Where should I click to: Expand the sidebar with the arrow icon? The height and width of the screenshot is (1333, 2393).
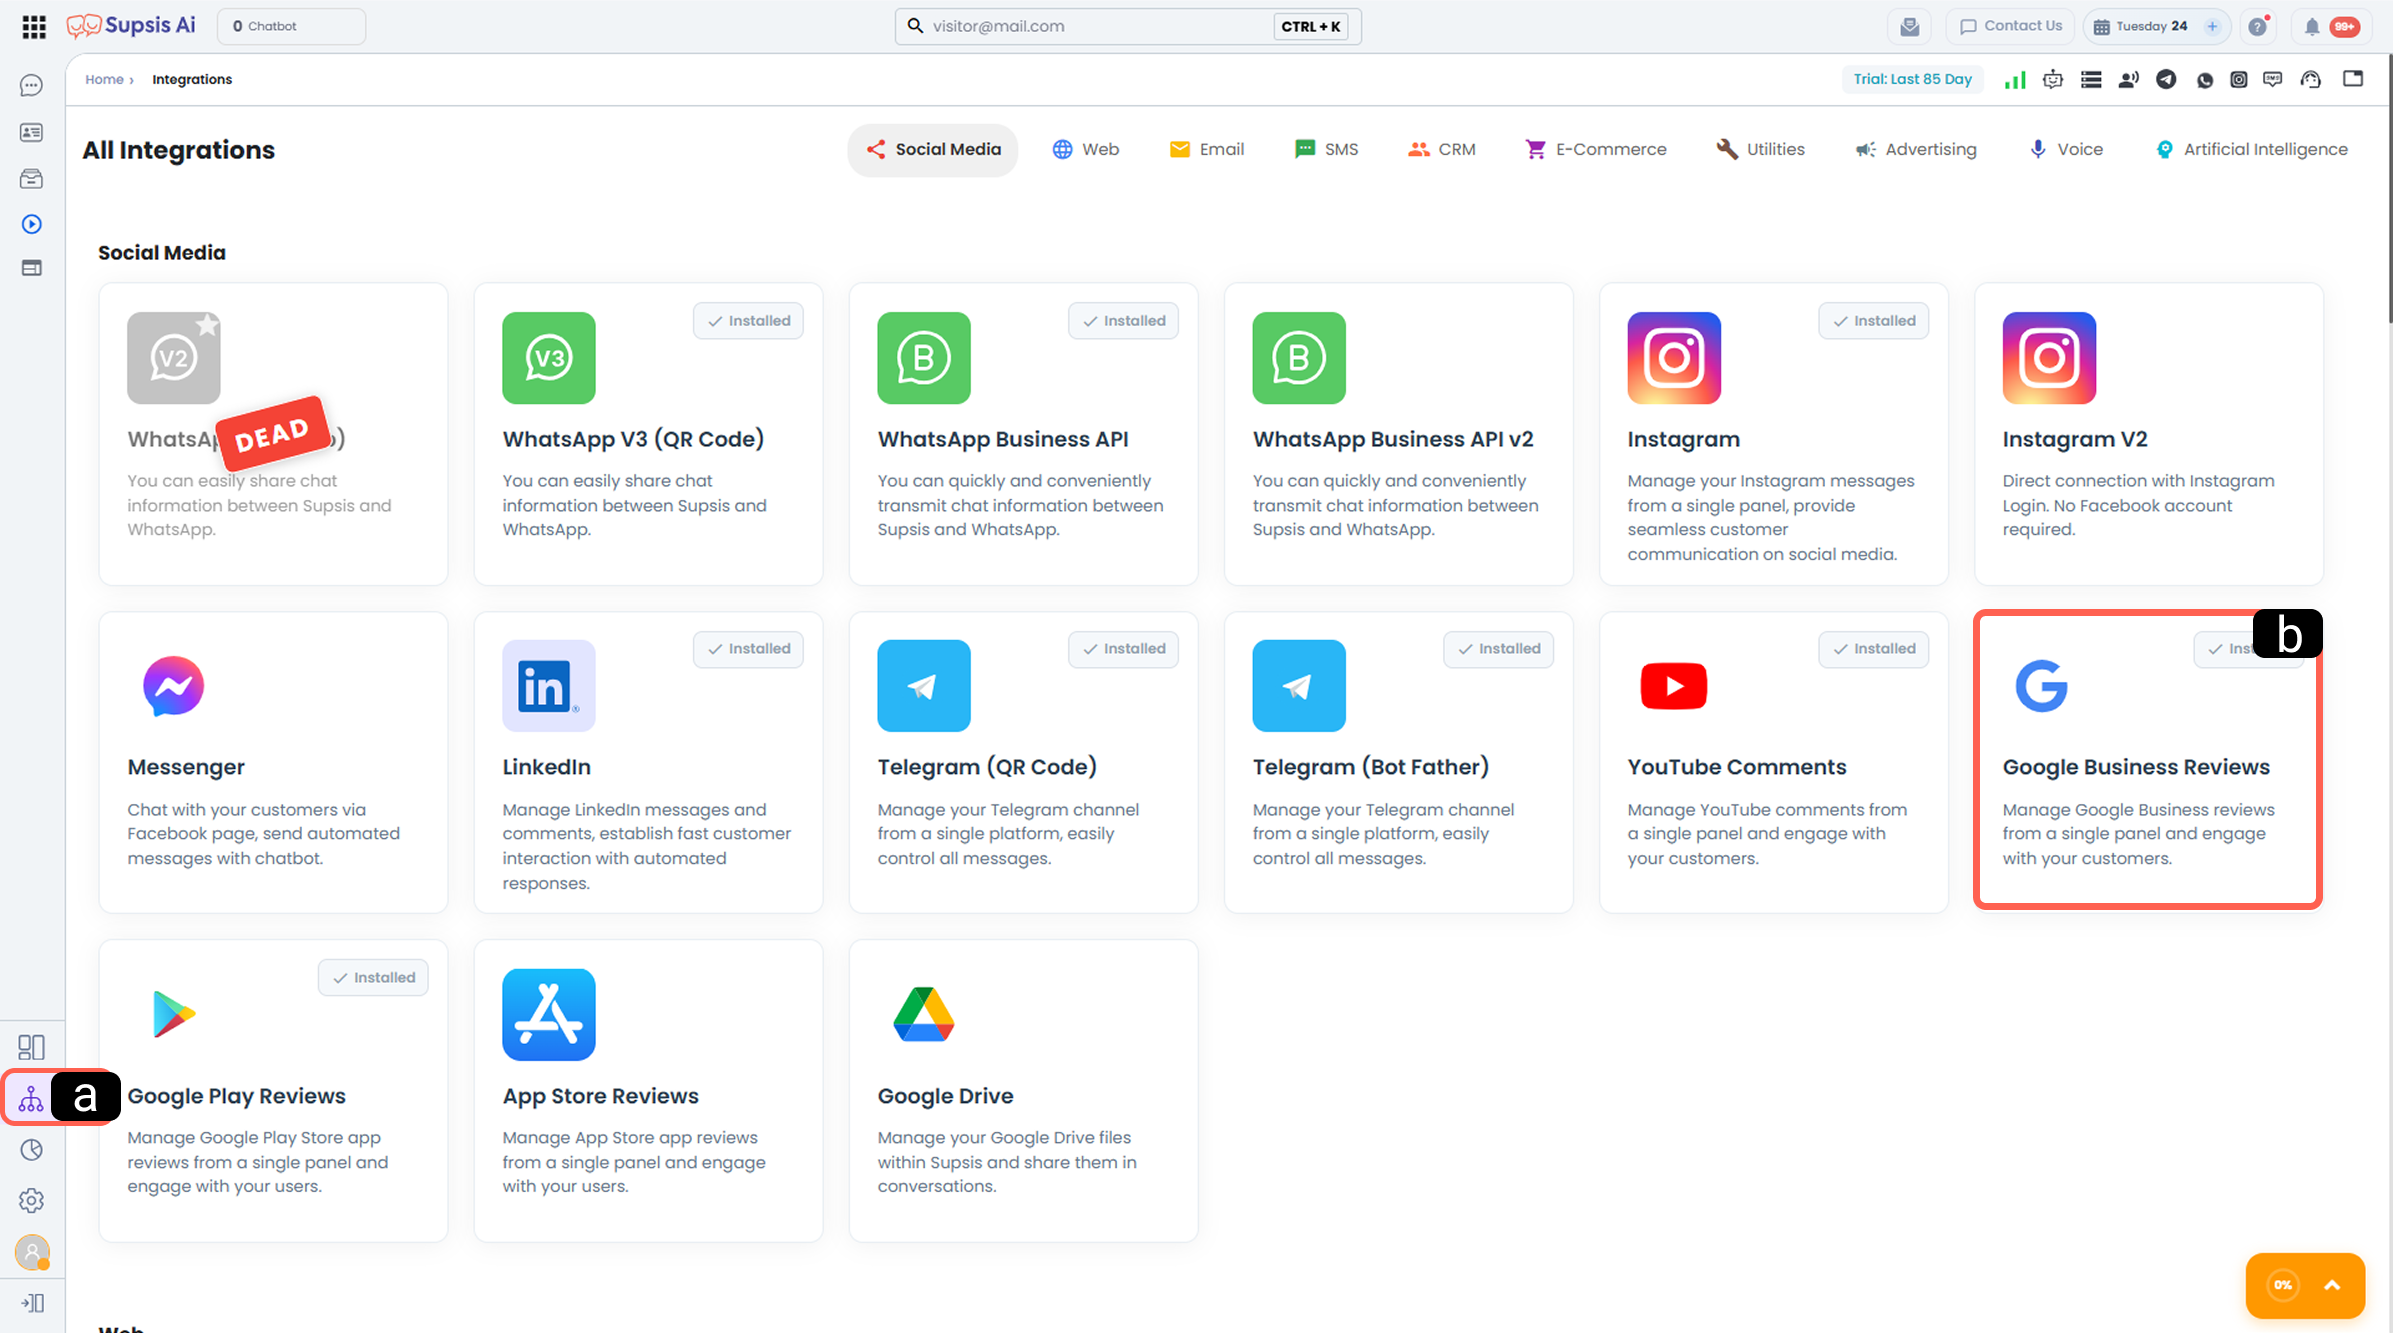pos(32,1303)
